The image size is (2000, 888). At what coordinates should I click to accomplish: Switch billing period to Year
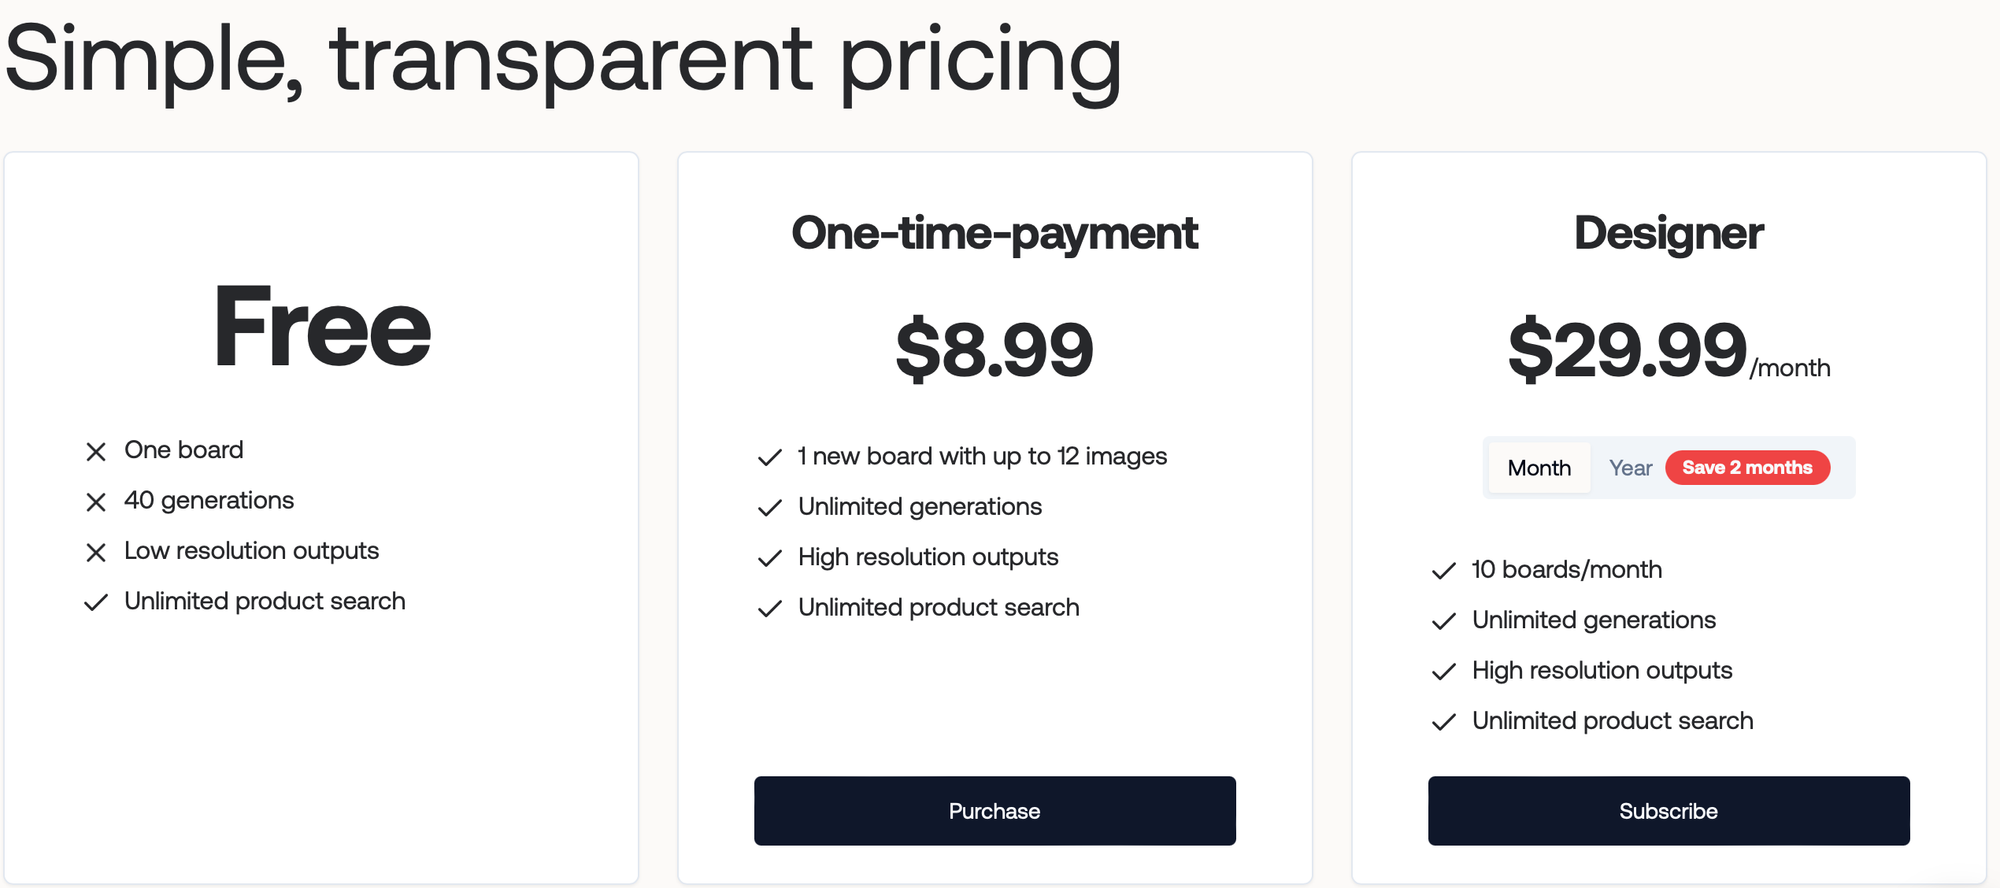[1630, 468]
